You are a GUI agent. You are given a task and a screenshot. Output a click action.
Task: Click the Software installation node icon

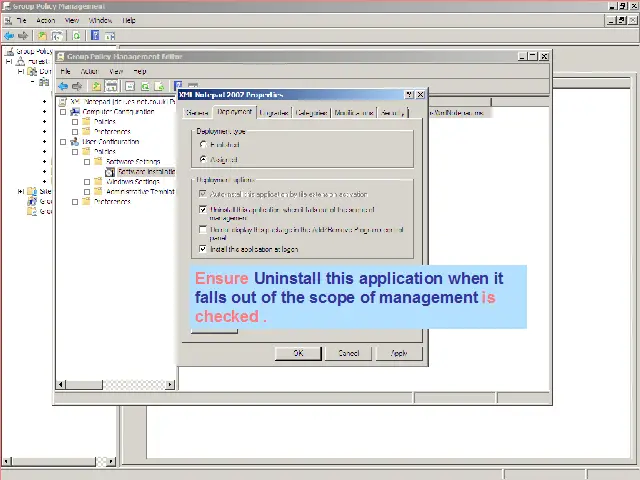coord(110,172)
